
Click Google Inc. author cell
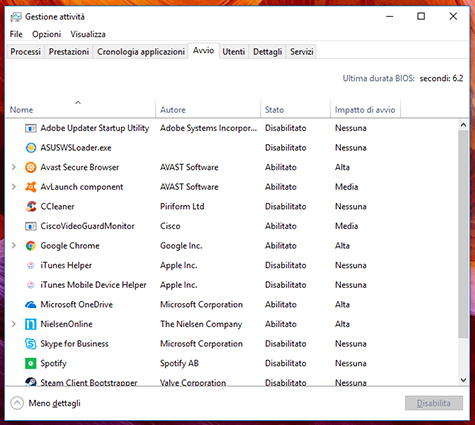pos(181,246)
